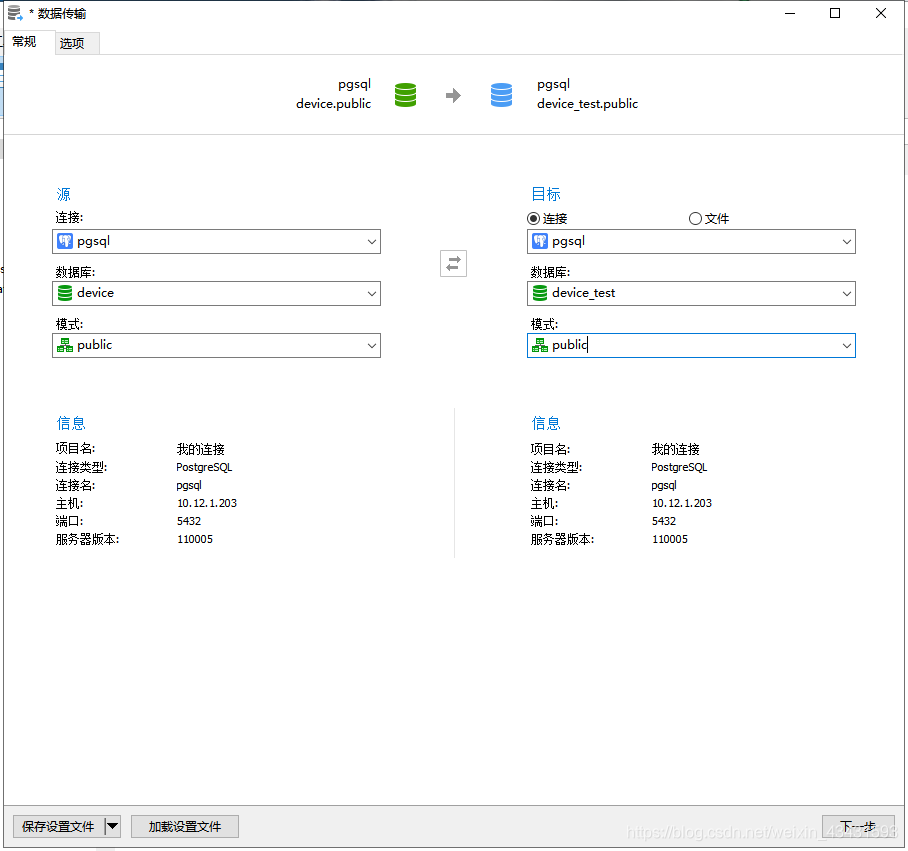Click the data transfer window title icon
Screen dimensions: 908x851
[15, 13]
